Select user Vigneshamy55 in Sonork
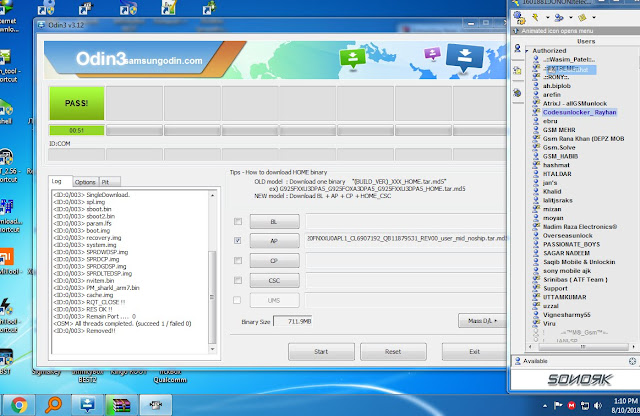The height and width of the screenshot is (416, 640). 566,315
